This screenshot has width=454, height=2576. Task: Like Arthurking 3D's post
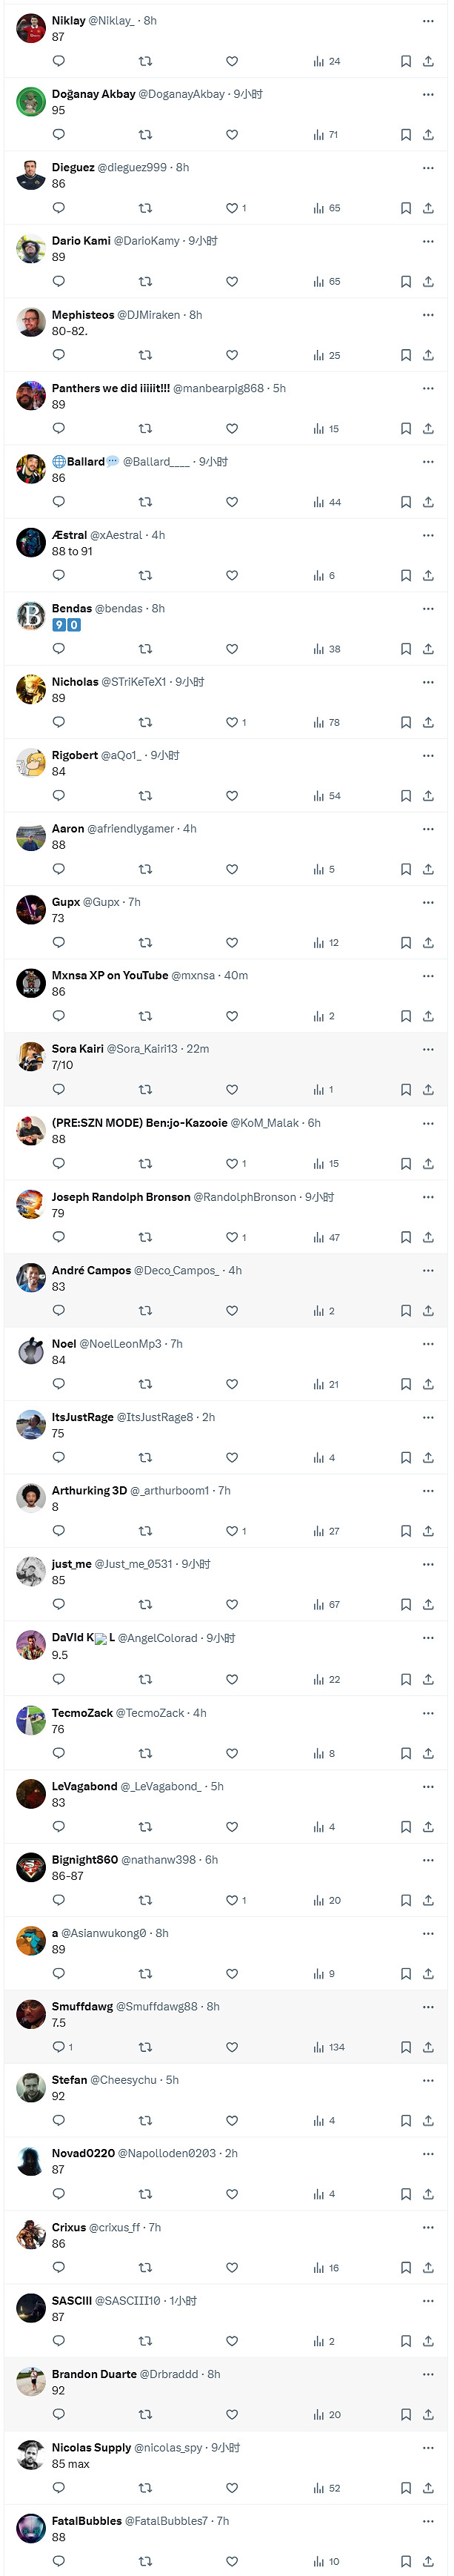[232, 1531]
